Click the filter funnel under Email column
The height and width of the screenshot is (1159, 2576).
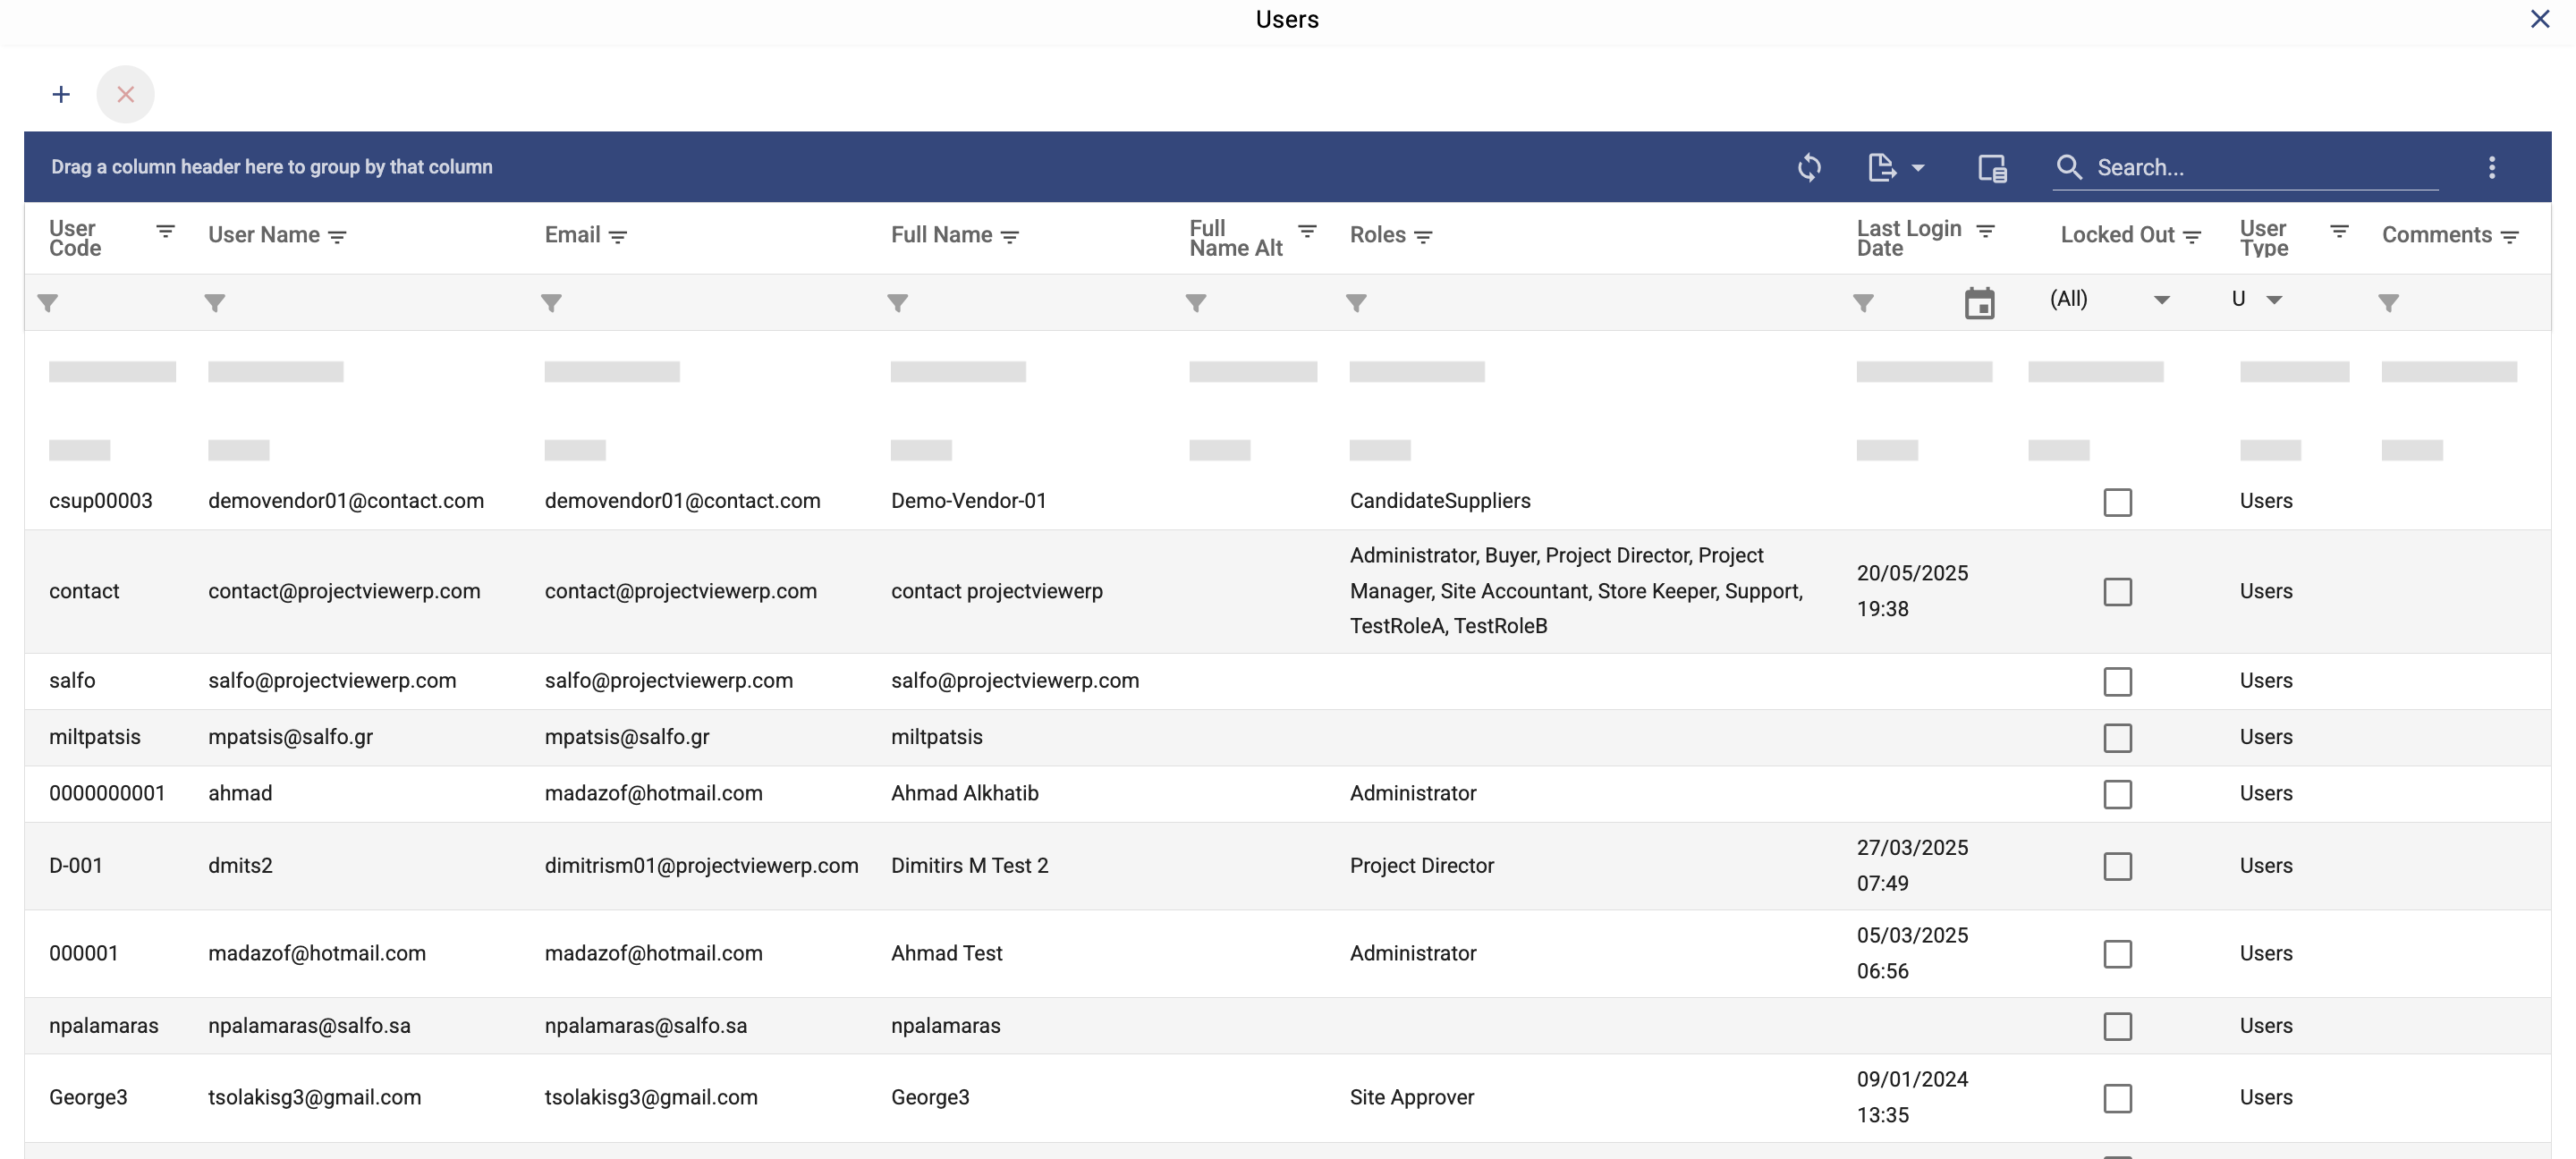coord(551,303)
